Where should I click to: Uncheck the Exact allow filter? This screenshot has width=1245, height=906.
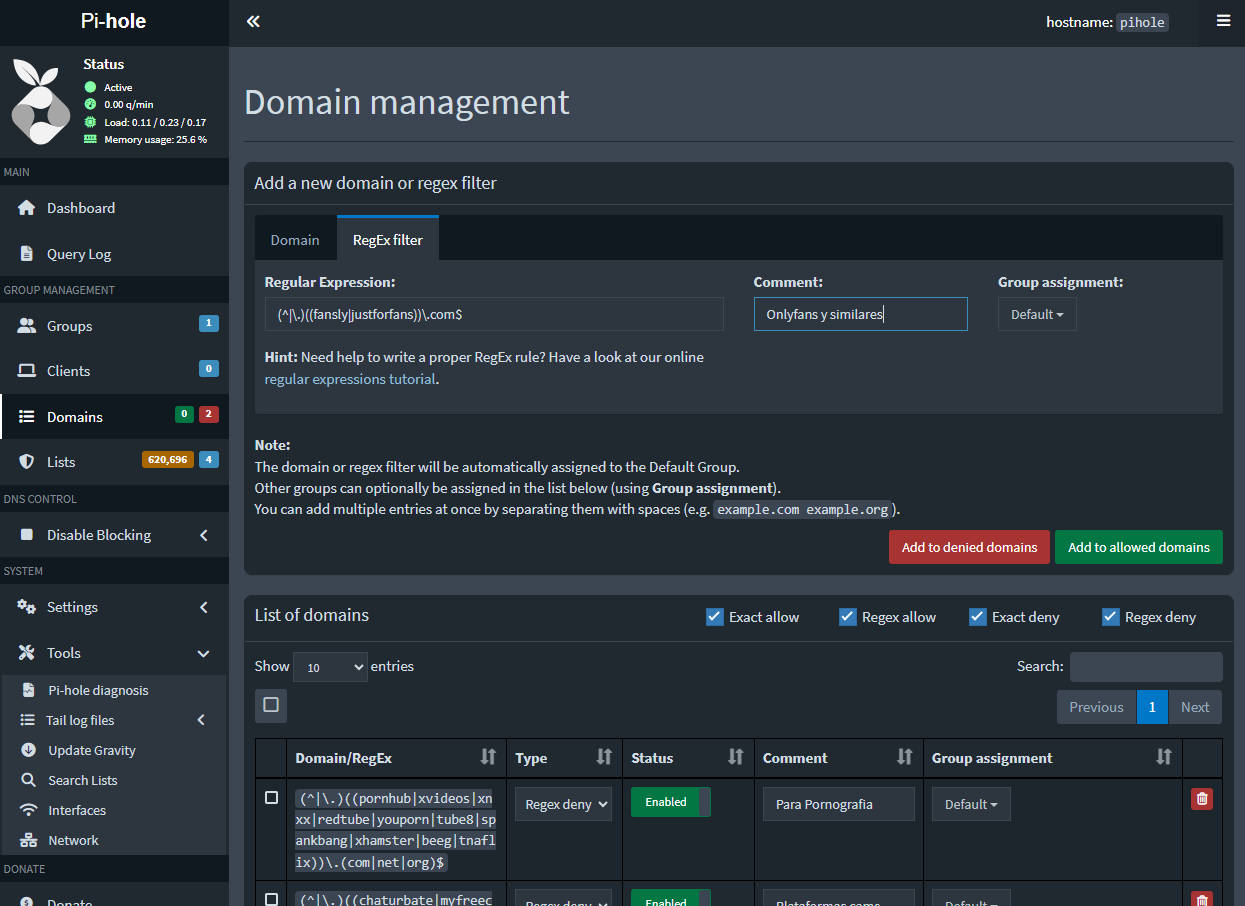click(714, 617)
